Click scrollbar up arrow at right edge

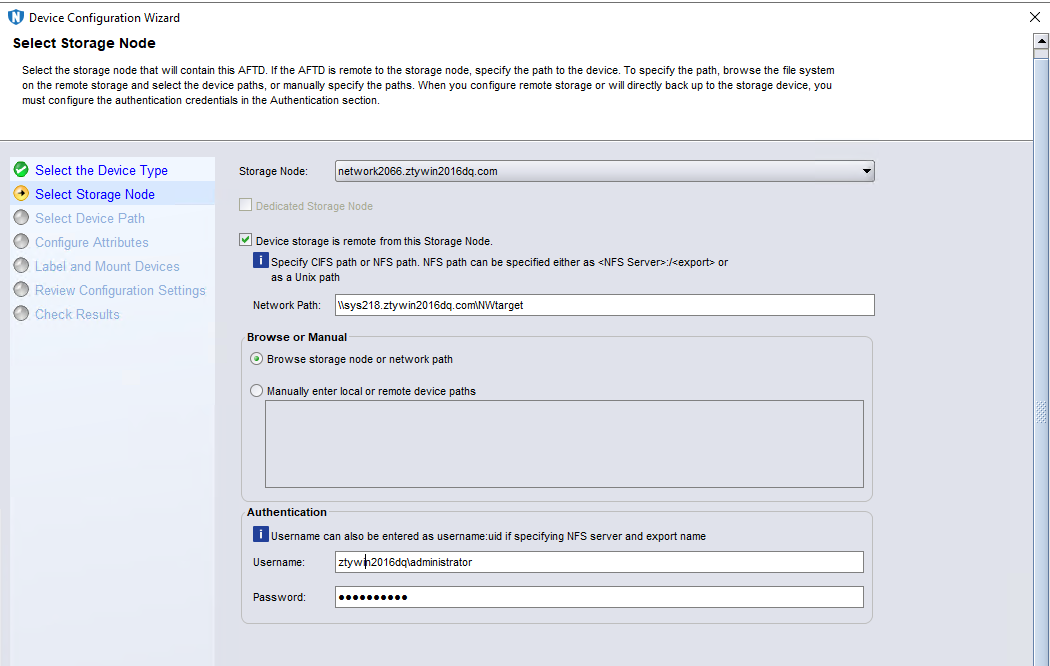point(1041,41)
